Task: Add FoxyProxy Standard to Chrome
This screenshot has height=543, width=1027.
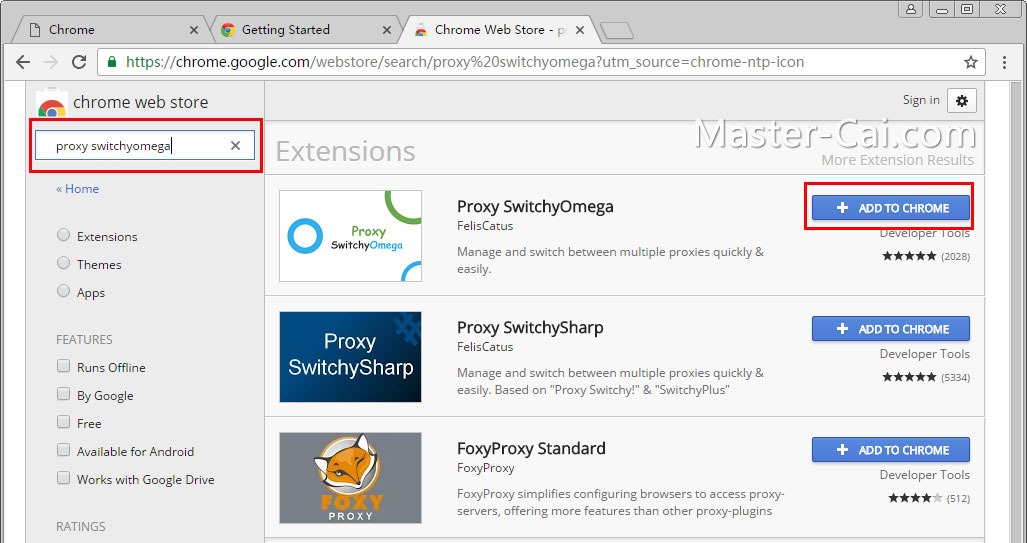Action: click(x=891, y=450)
